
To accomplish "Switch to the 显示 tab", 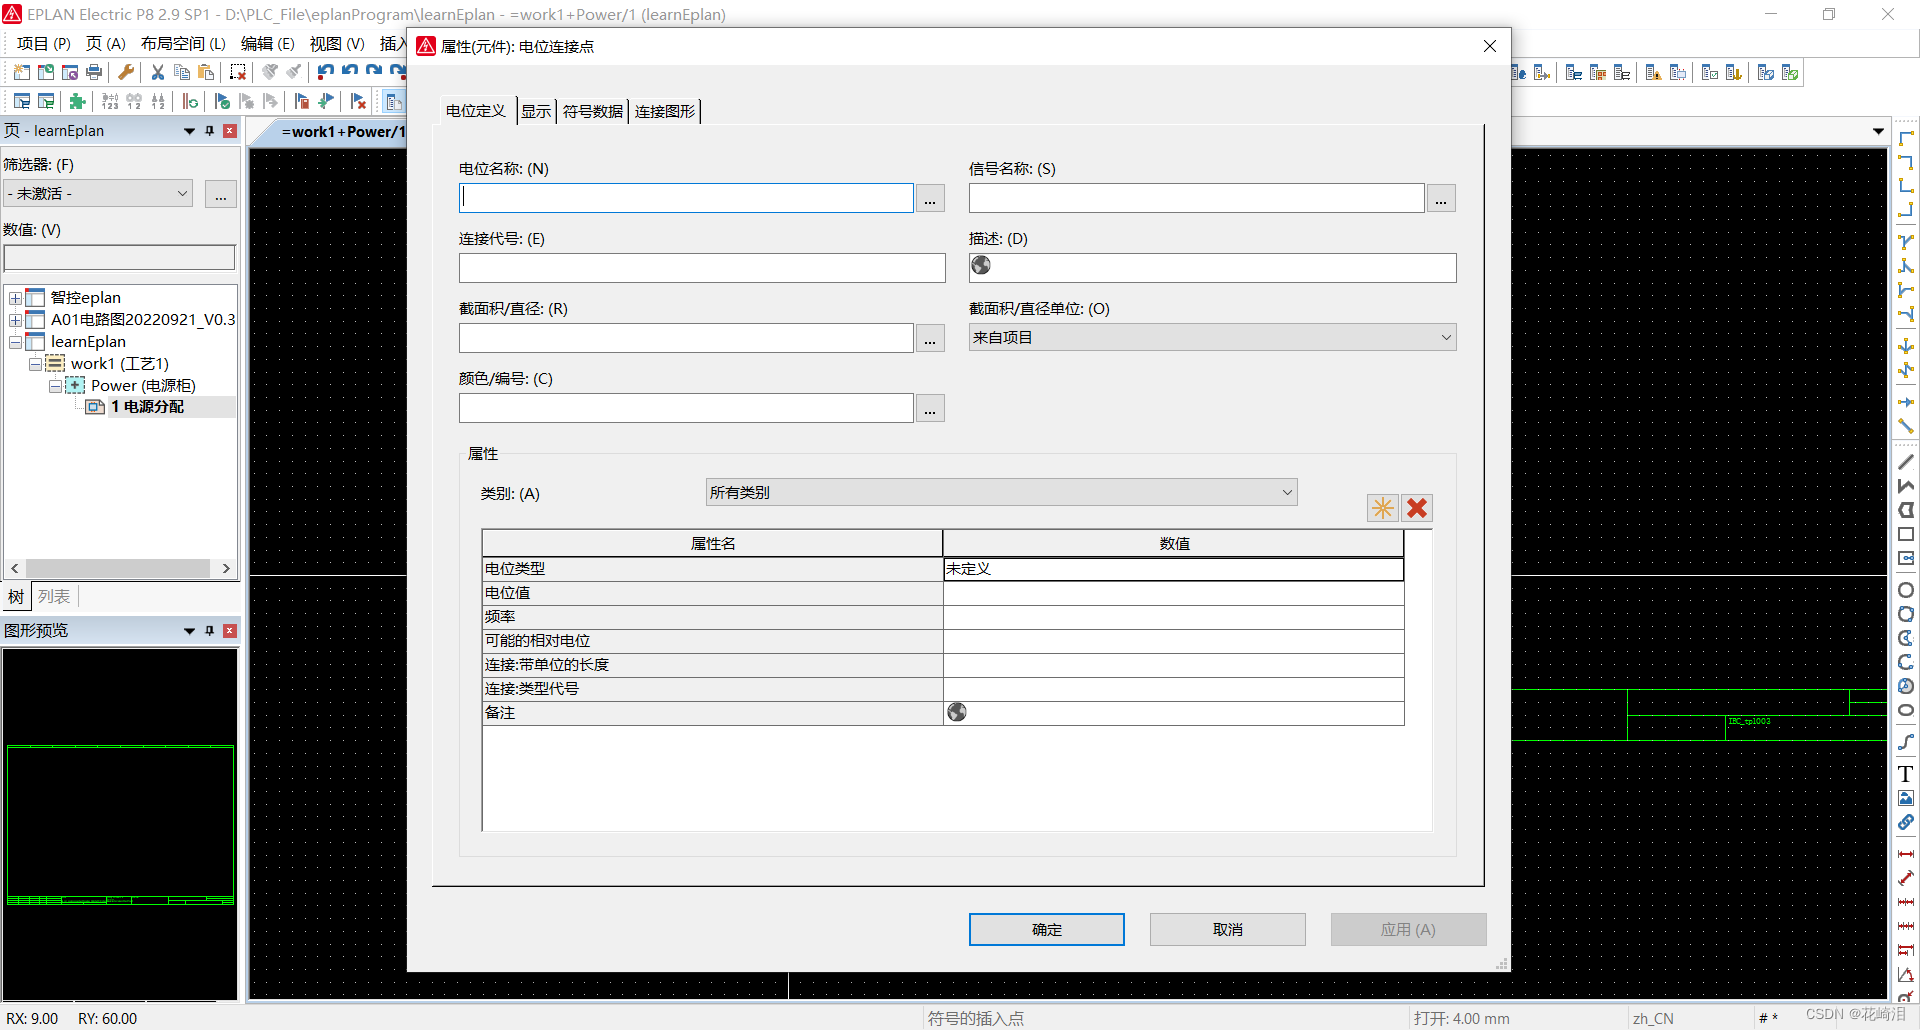I will (536, 111).
